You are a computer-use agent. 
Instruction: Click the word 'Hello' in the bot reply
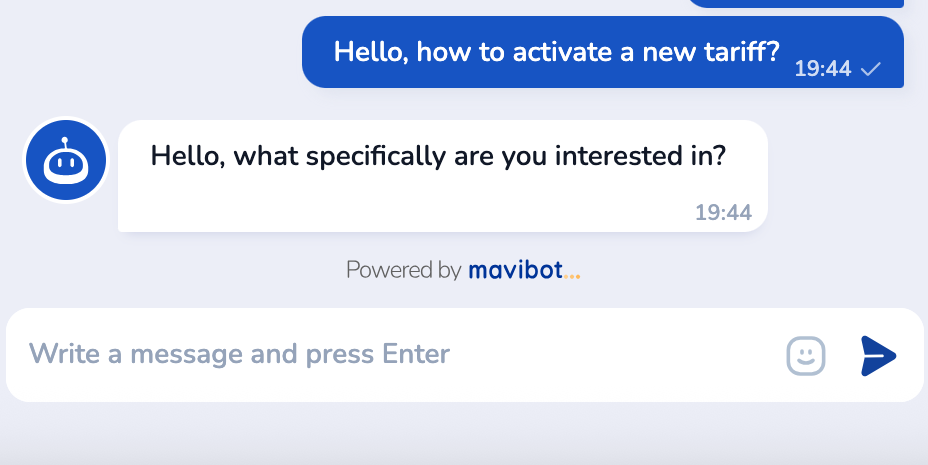[186, 156]
